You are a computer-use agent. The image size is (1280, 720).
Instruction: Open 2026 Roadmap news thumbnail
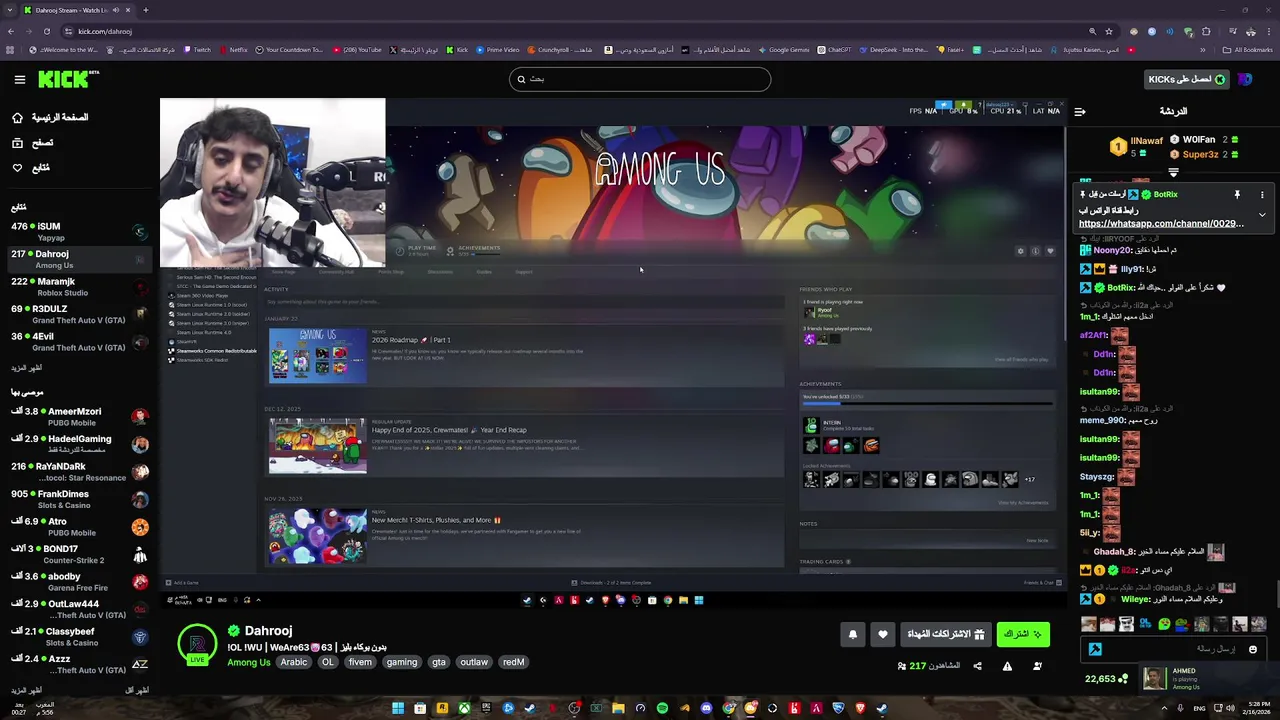pos(318,354)
